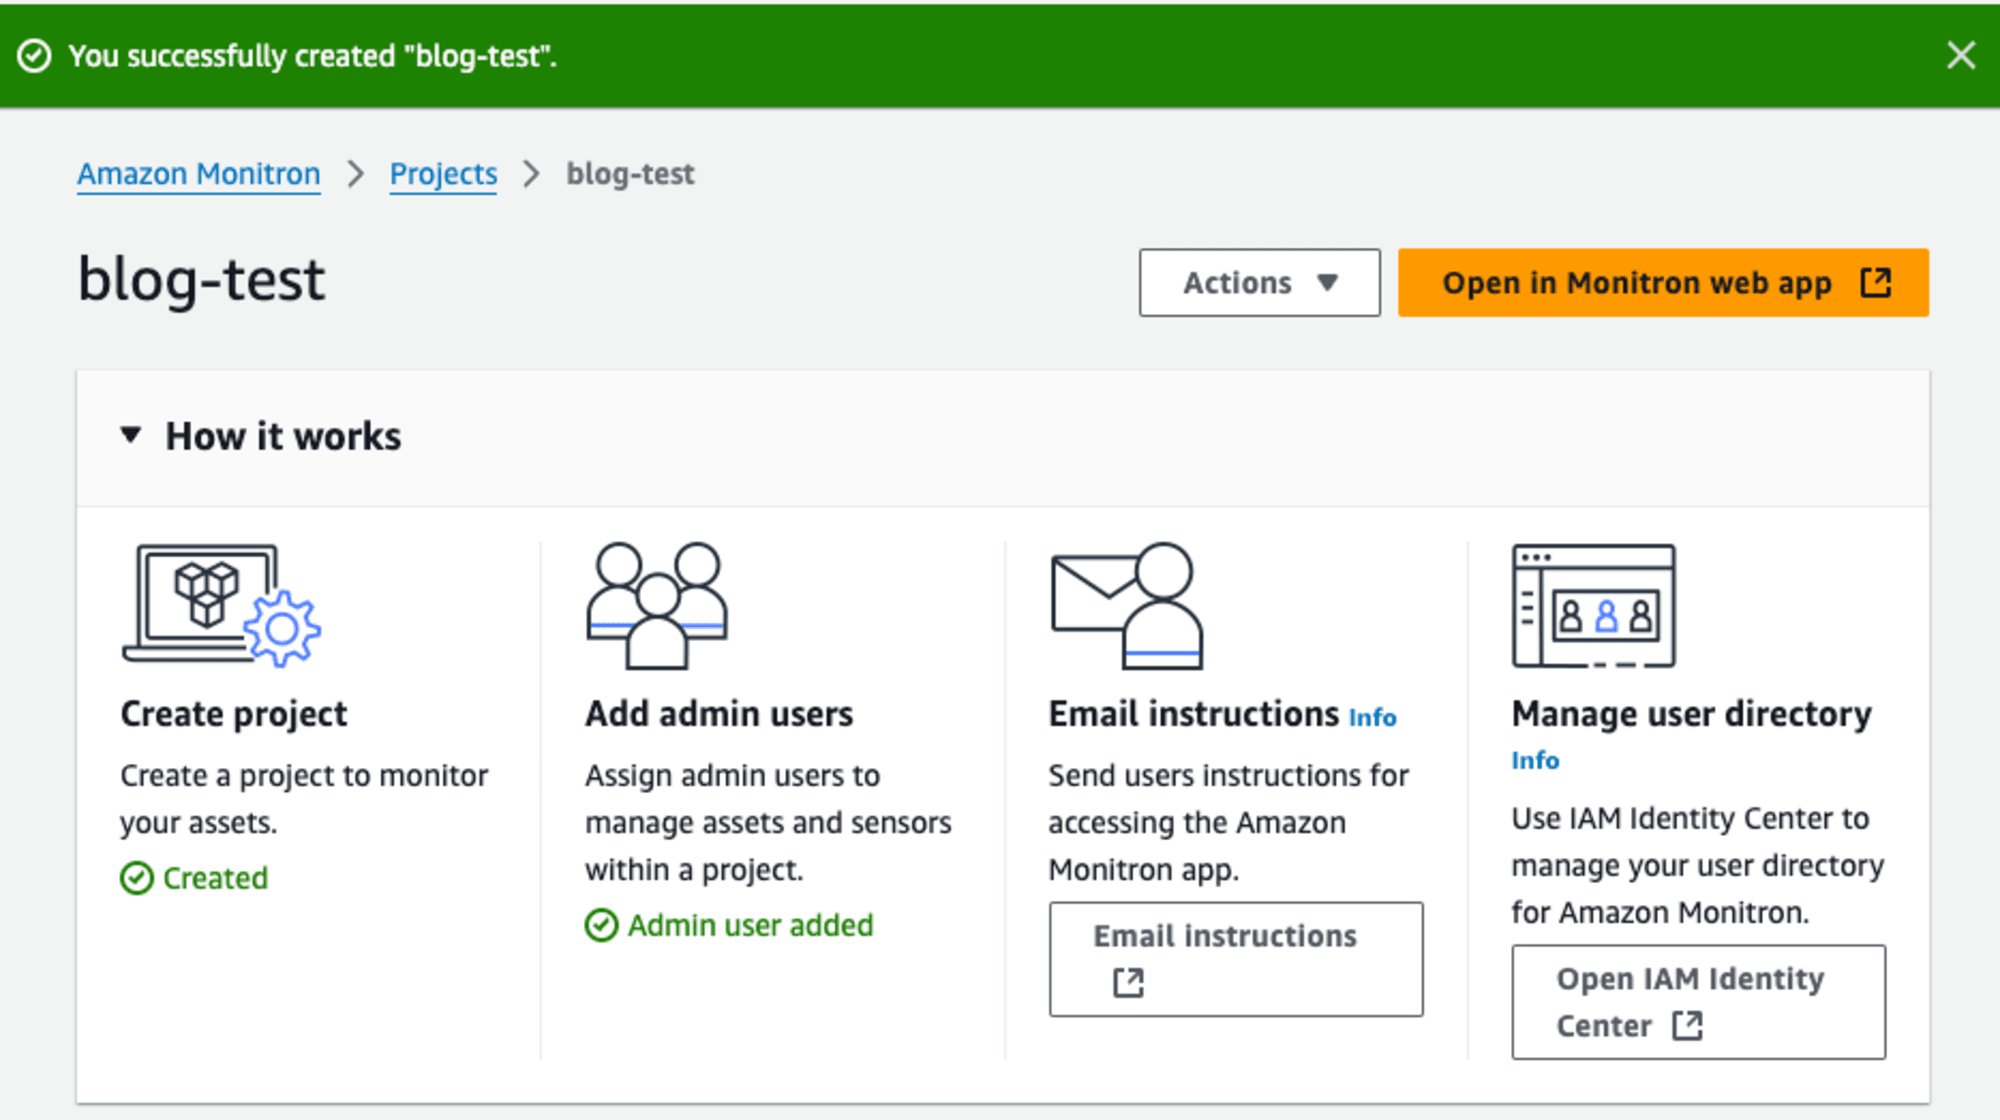The height and width of the screenshot is (1120, 2000).
Task: Go to Amazon Monitron breadcrumb link
Action: pyautogui.click(x=199, y=174)
